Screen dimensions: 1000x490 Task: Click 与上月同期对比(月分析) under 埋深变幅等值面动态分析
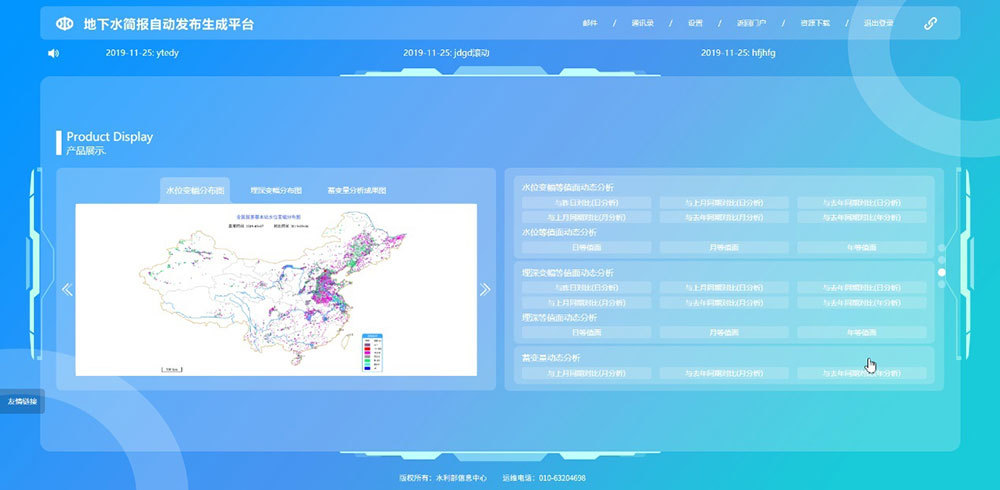pos(587,302)
